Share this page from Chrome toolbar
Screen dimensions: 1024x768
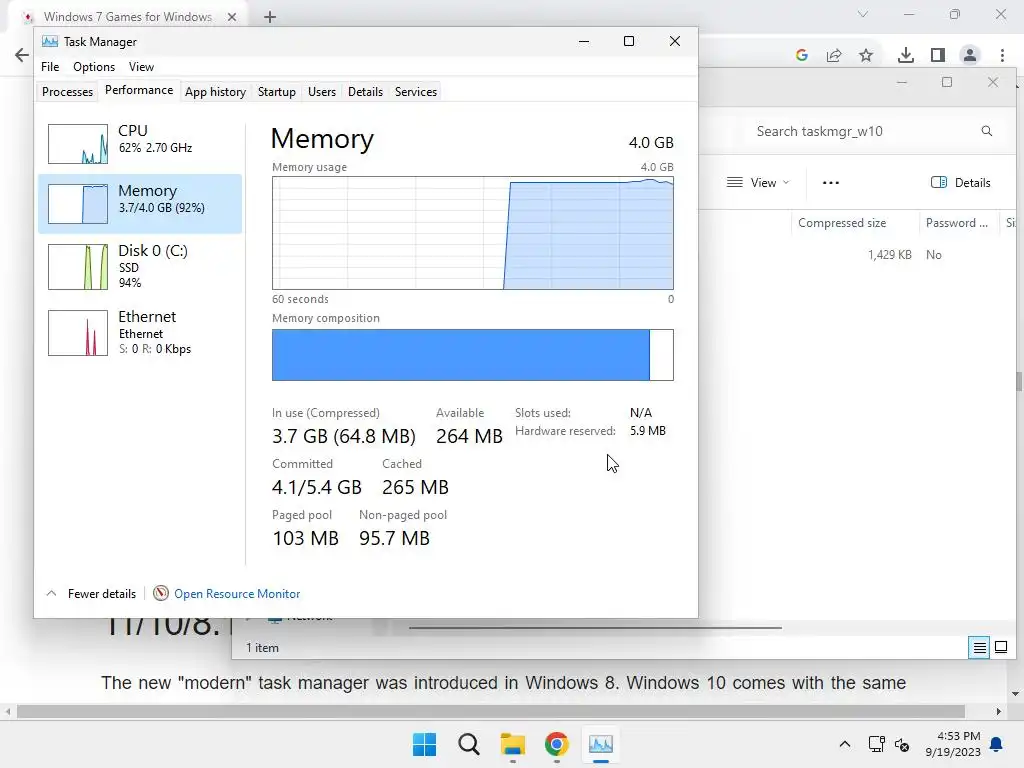pos(834,56)
